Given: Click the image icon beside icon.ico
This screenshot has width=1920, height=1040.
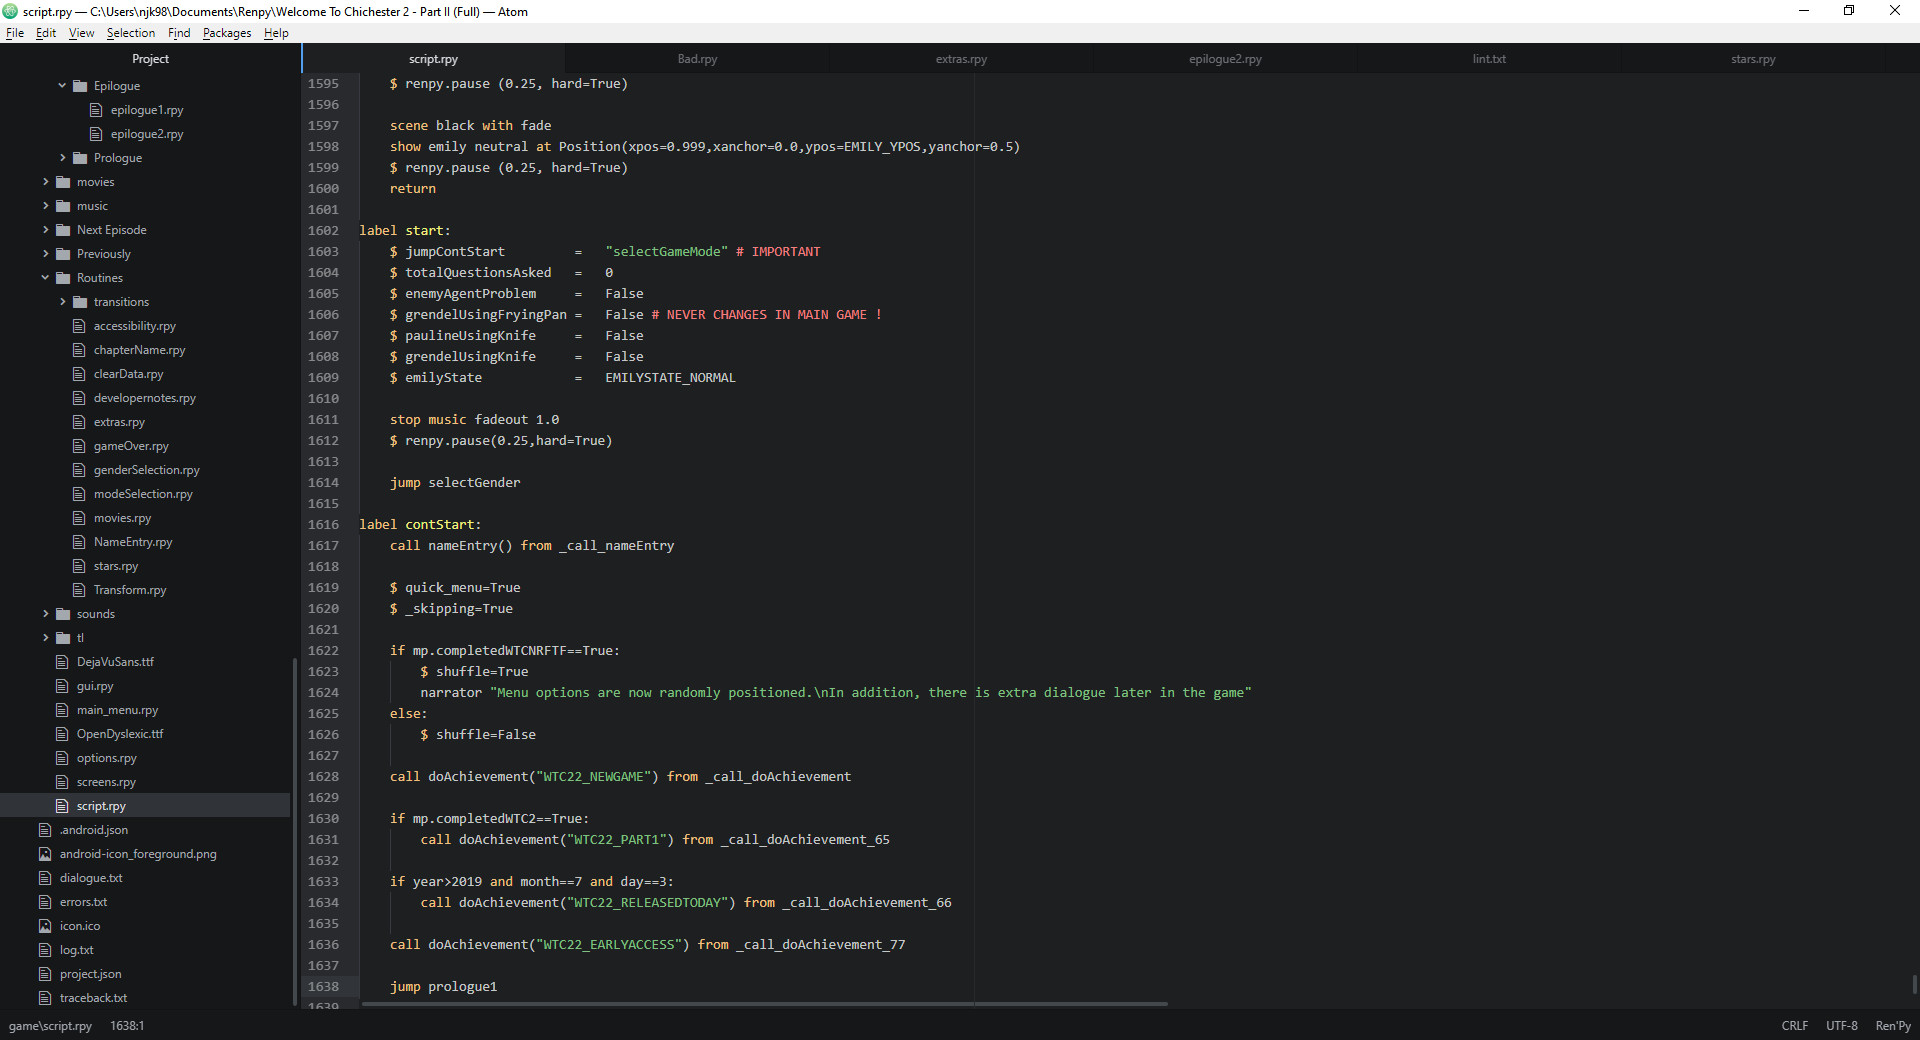Looking at the screenshot, I should pyautogui.click(x=45, y=926).
